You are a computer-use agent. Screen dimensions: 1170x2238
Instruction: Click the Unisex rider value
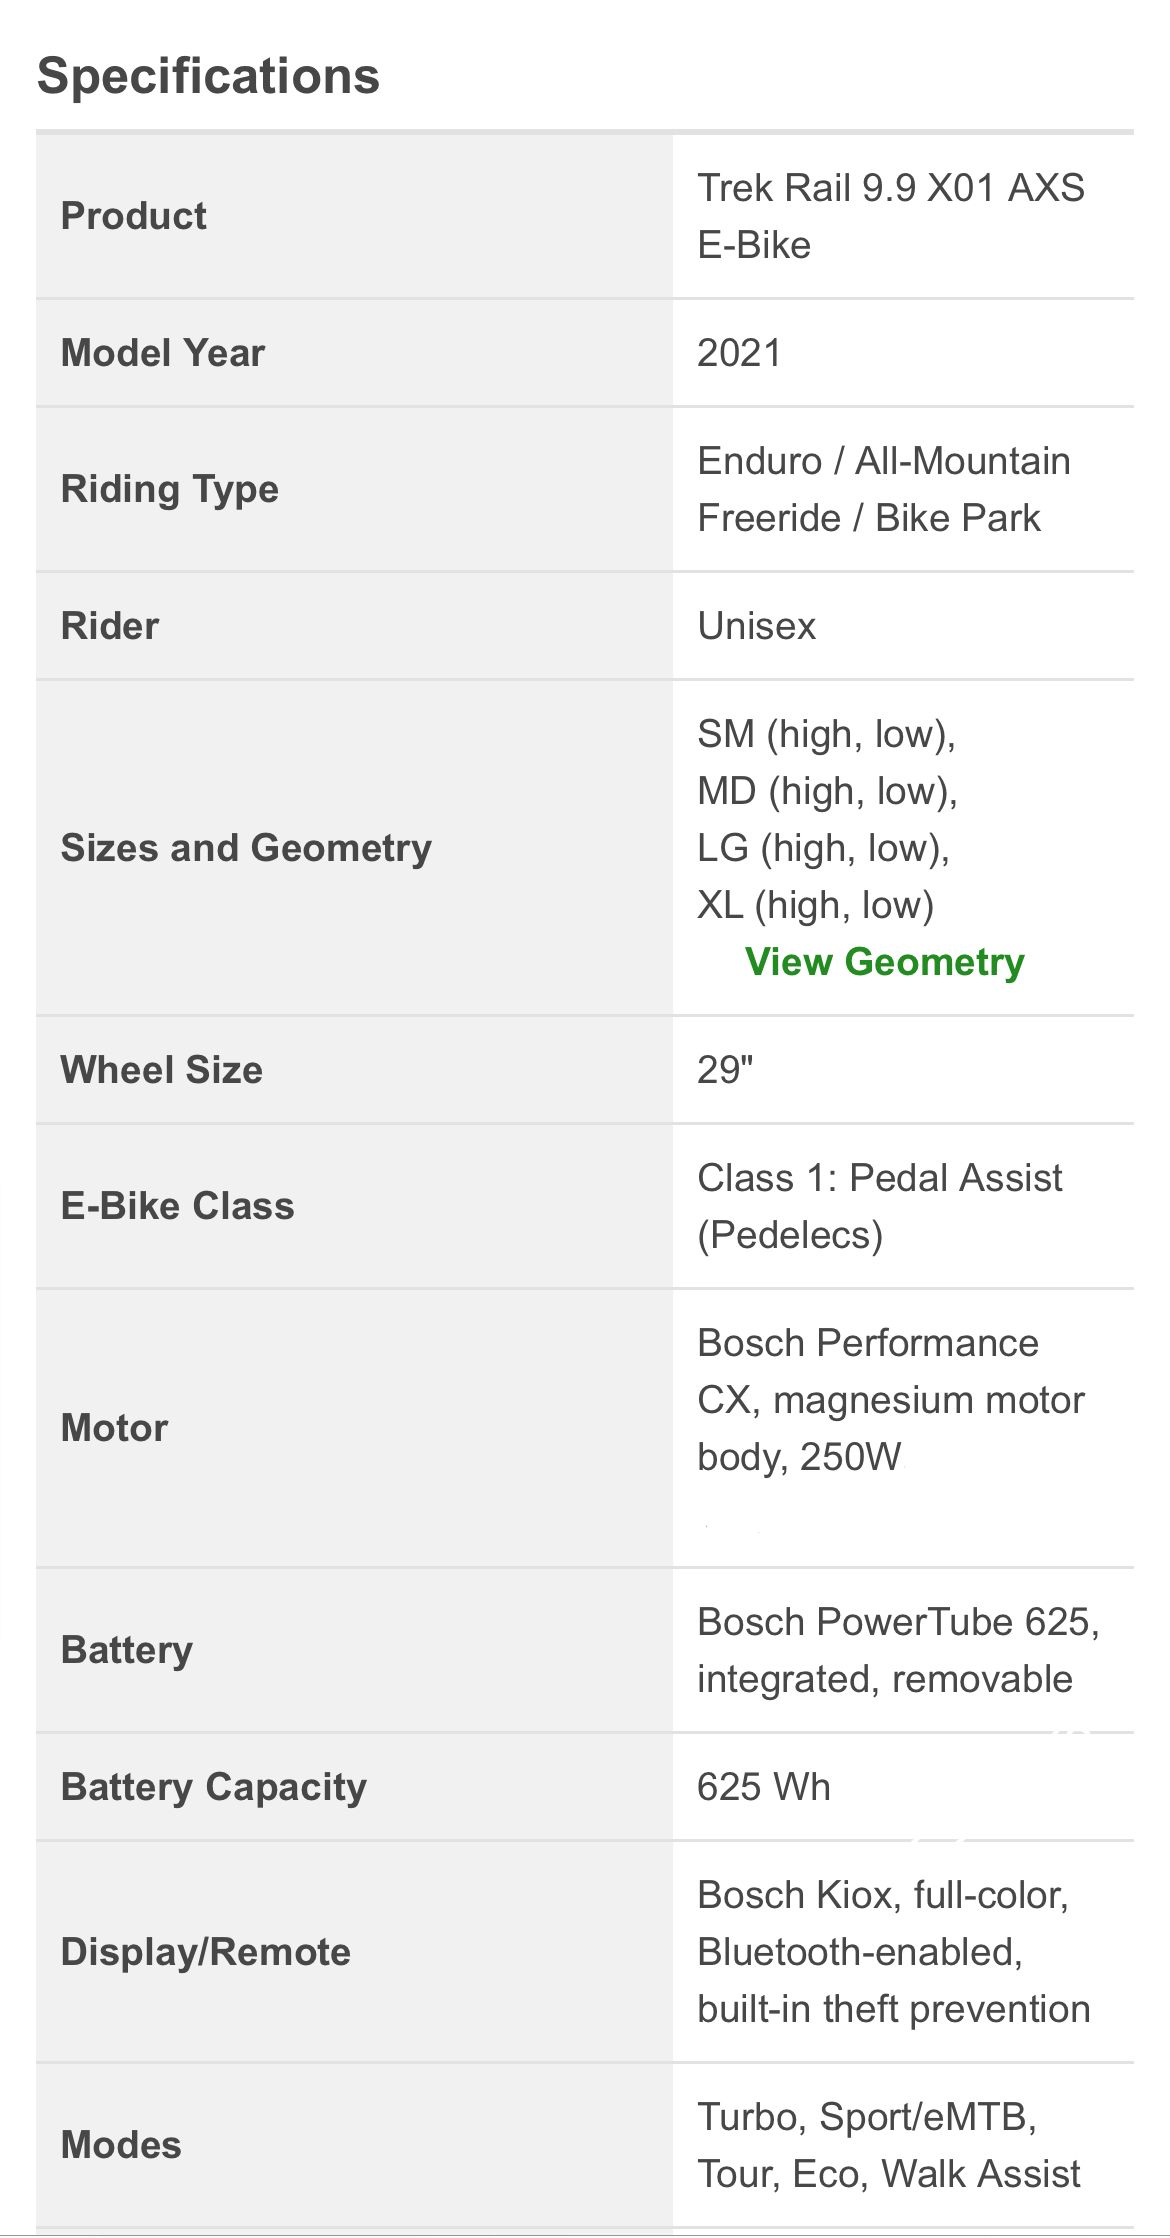click(x=756, y=626)
